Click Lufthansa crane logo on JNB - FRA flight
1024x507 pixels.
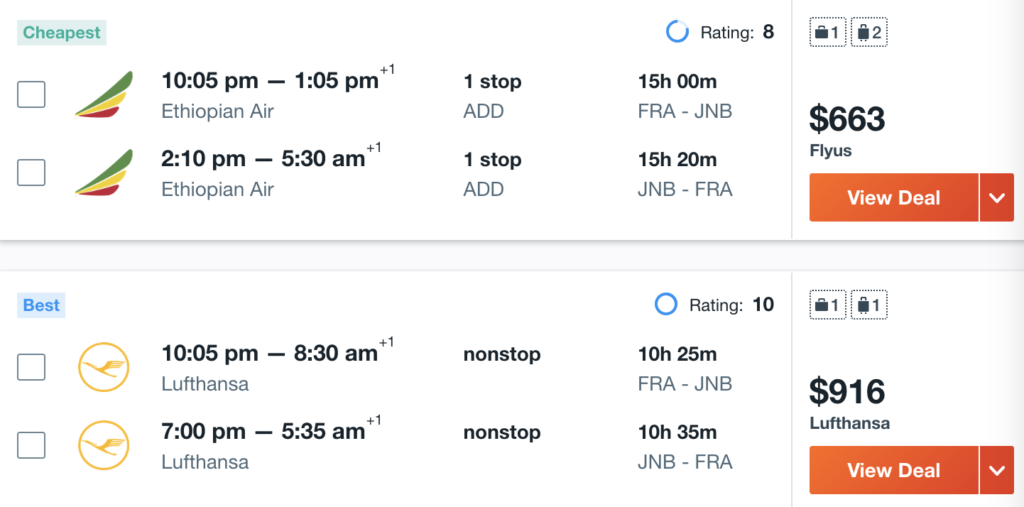click(104, 445)
